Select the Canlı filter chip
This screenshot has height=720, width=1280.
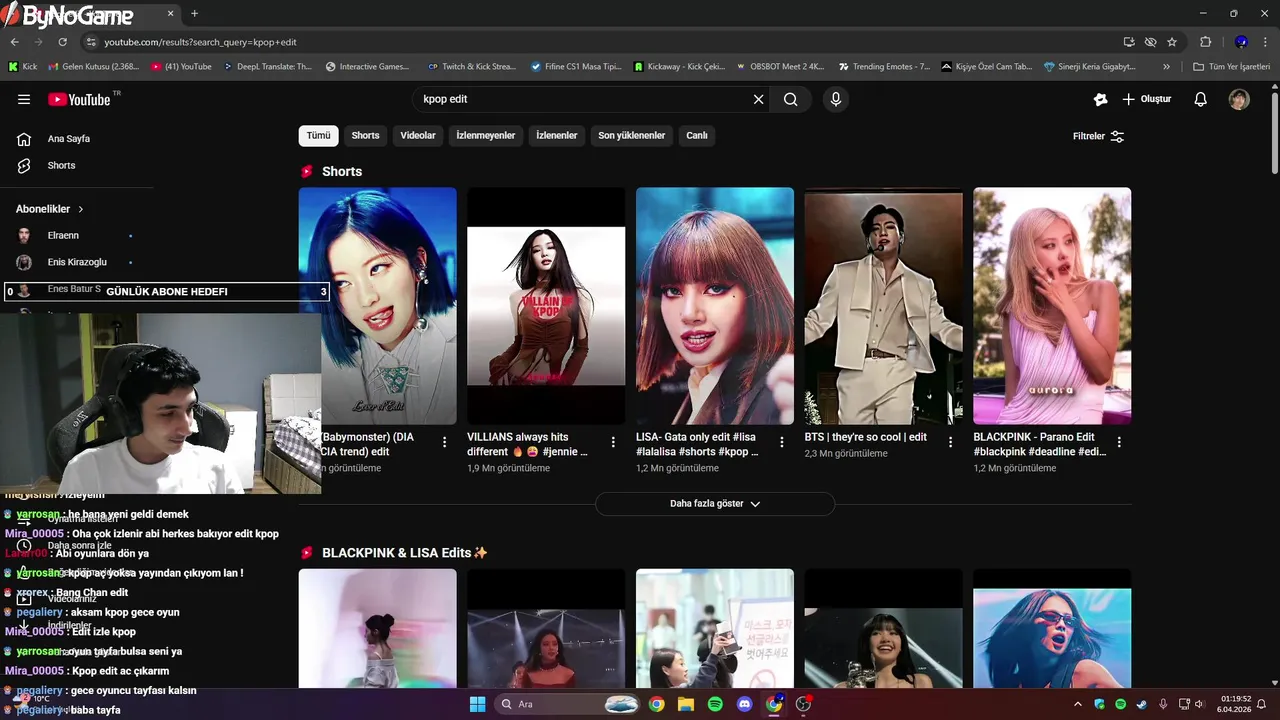(697, 136)
